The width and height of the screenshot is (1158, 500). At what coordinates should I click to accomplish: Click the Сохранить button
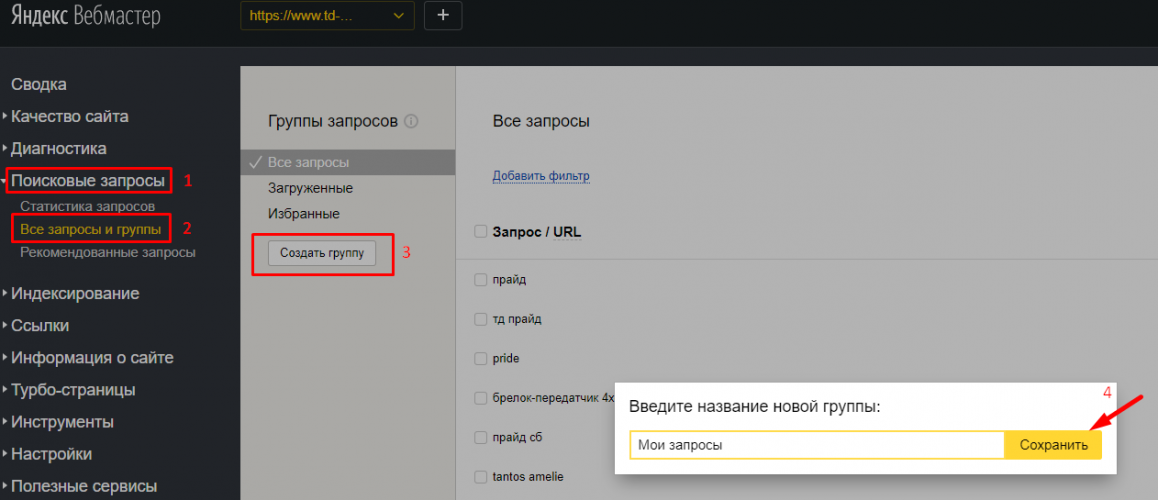point(1052,445)
